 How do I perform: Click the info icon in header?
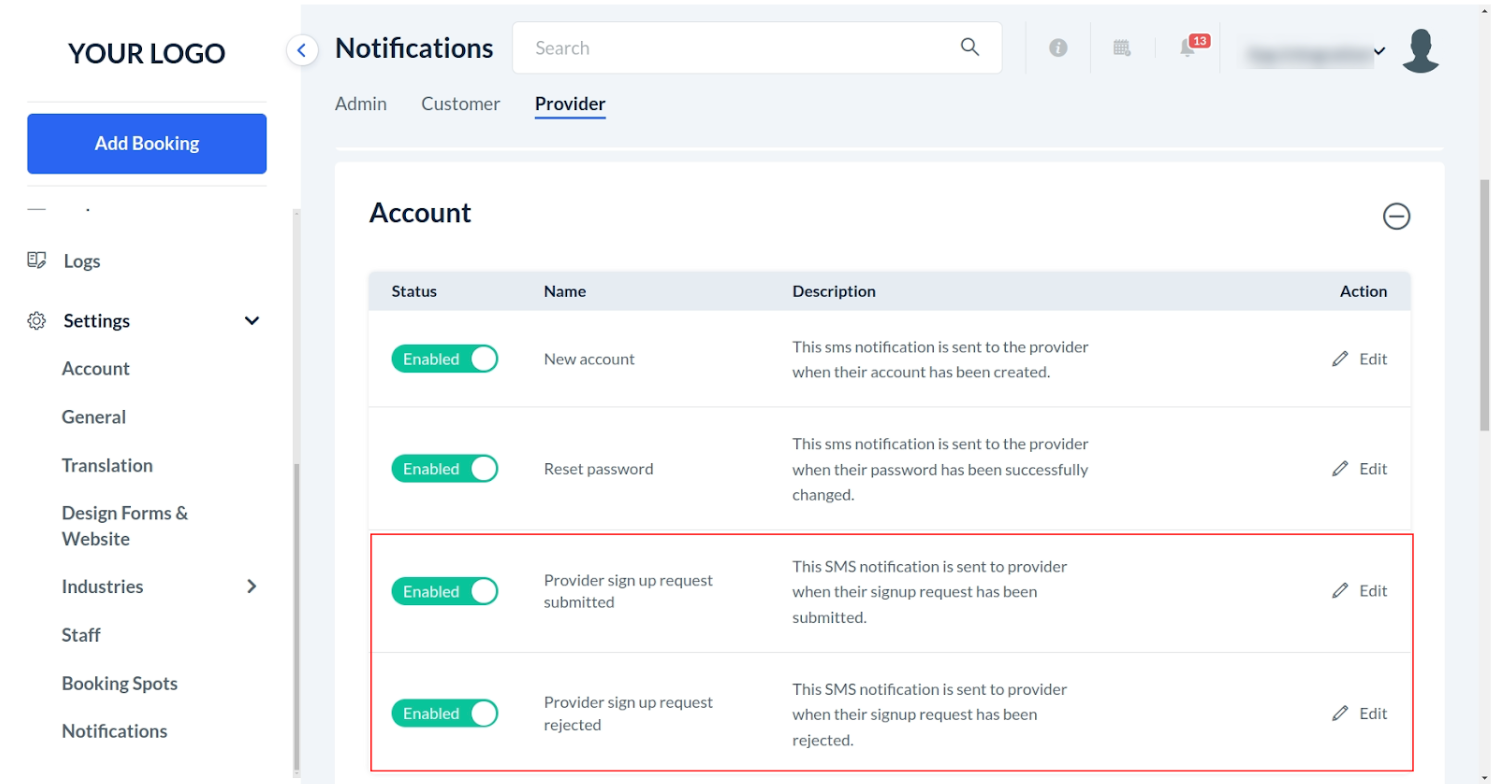coord(1058,48)
